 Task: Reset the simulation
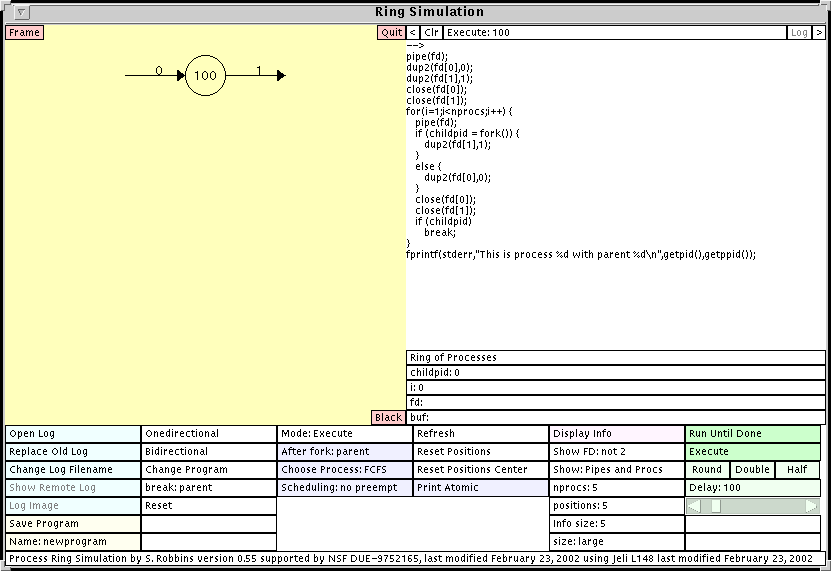pos(209,506)
